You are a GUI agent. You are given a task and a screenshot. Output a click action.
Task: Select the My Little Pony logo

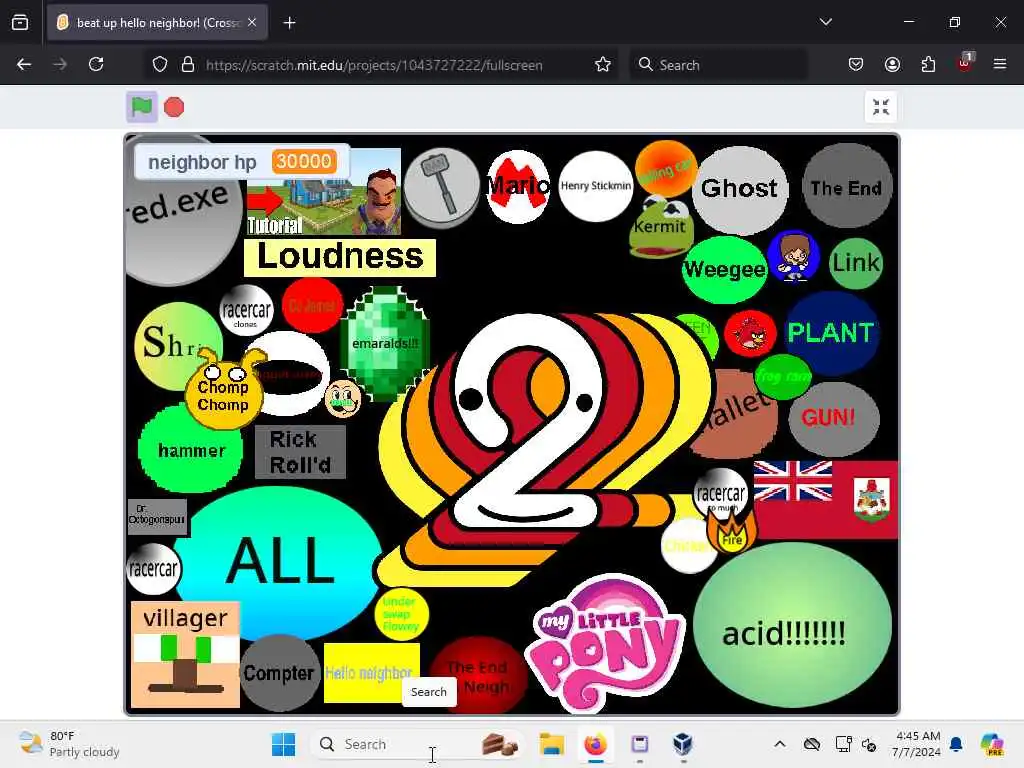click(604, 644)
